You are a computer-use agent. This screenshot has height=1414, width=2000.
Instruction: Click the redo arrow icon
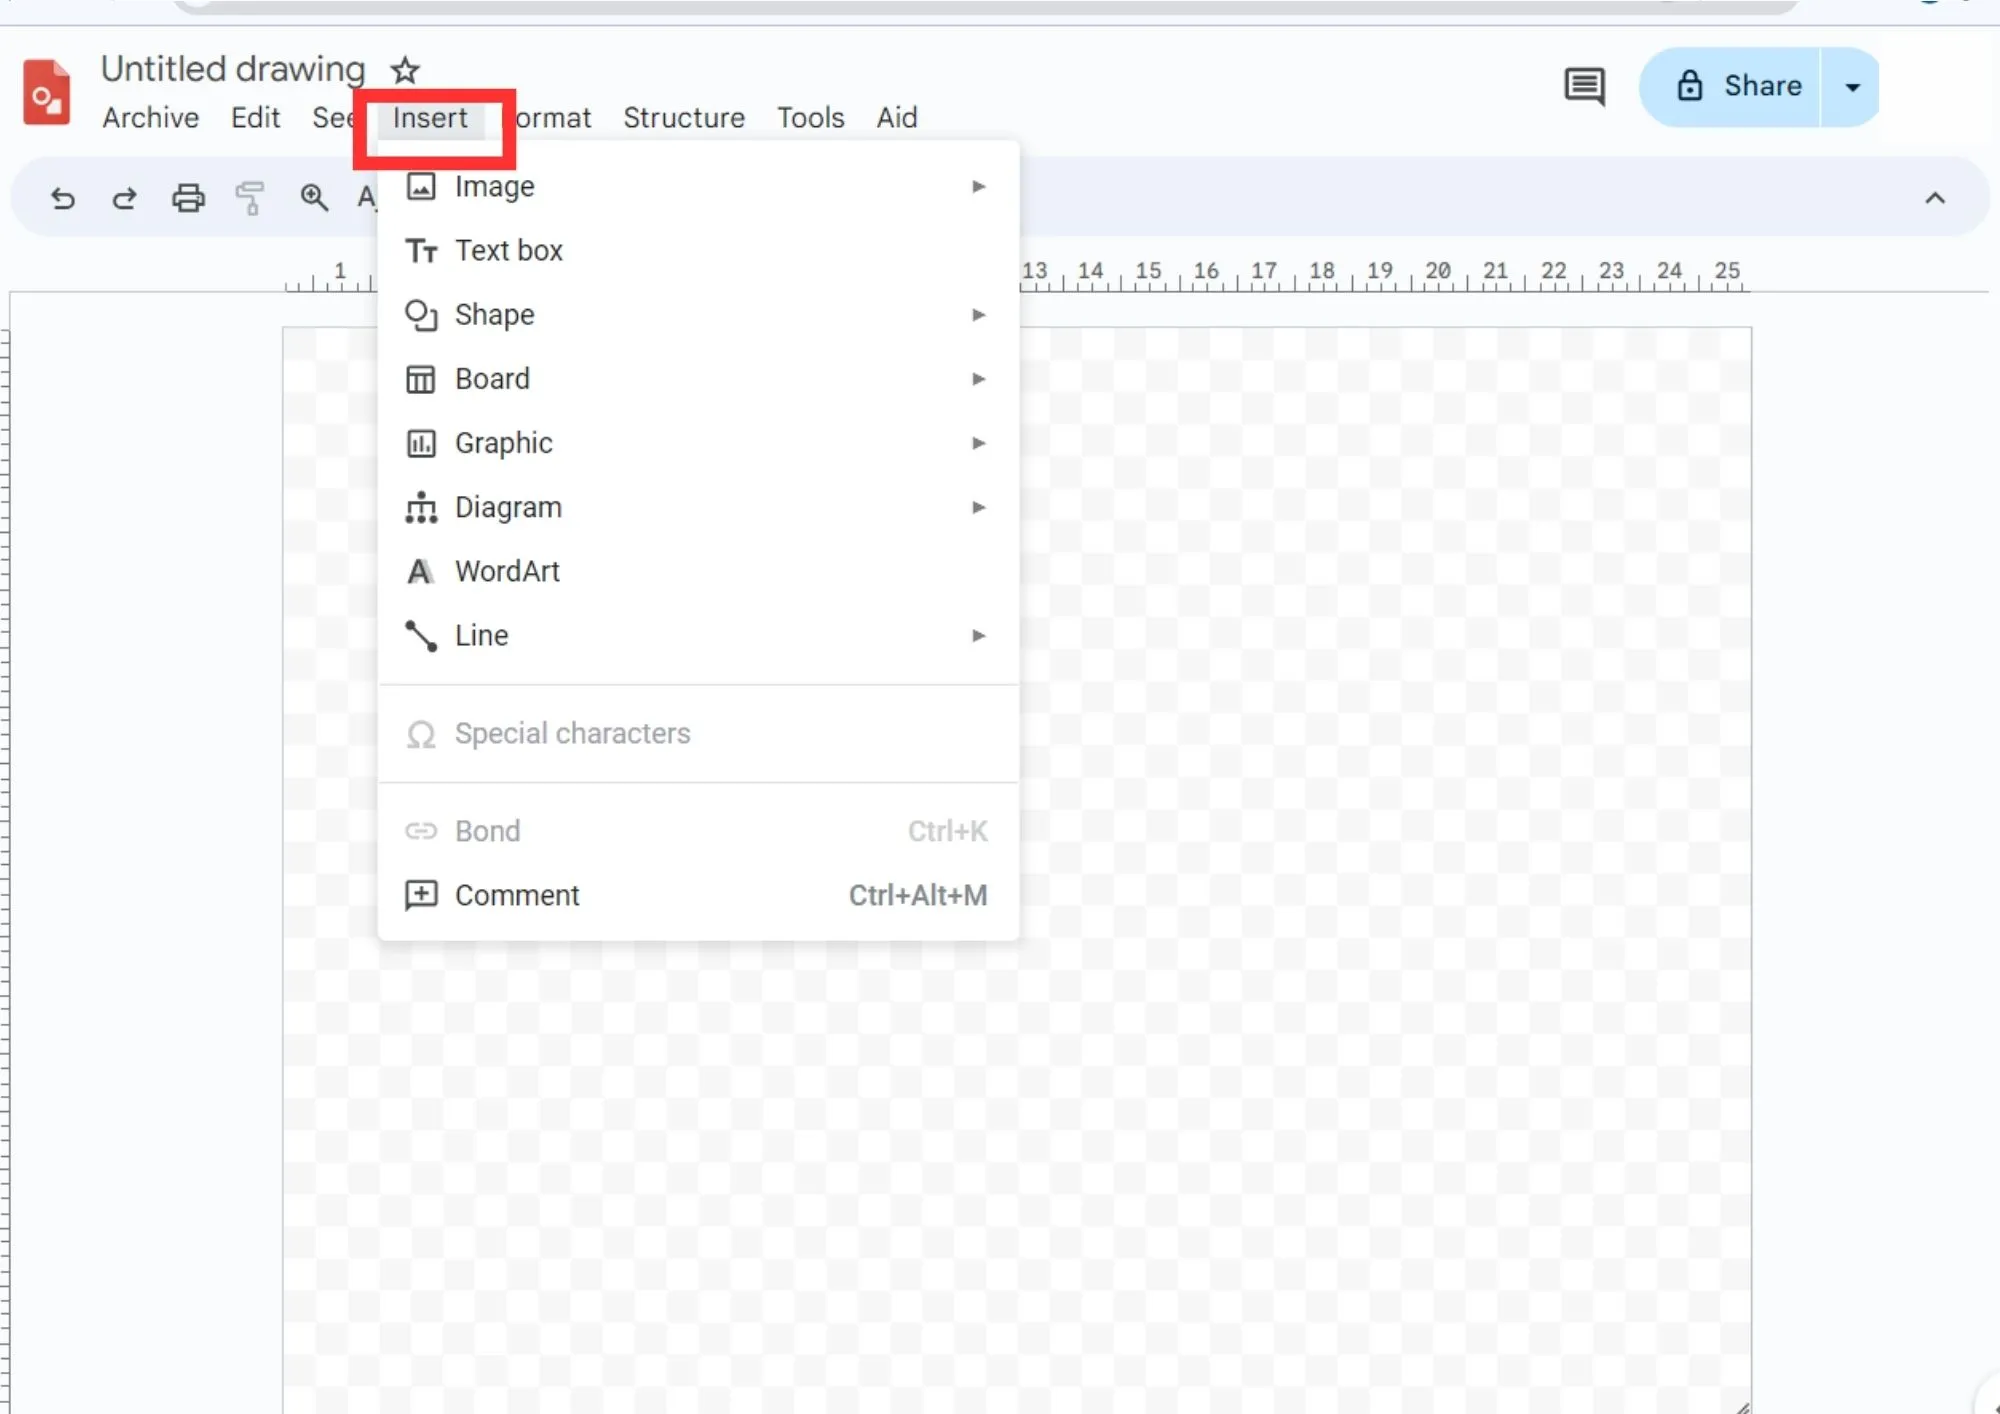124,197
